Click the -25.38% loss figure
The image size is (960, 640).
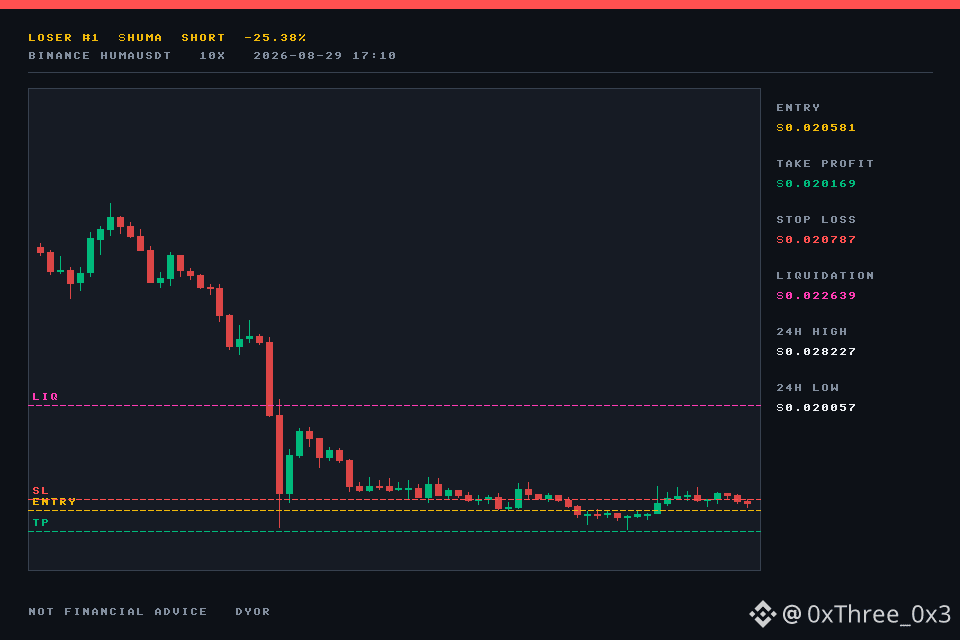point(275,38)
